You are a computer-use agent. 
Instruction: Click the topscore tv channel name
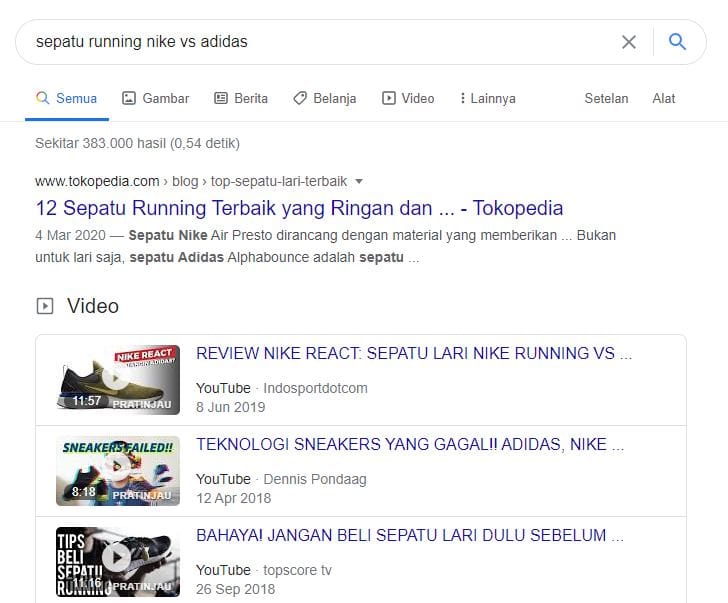pos(298,570)
